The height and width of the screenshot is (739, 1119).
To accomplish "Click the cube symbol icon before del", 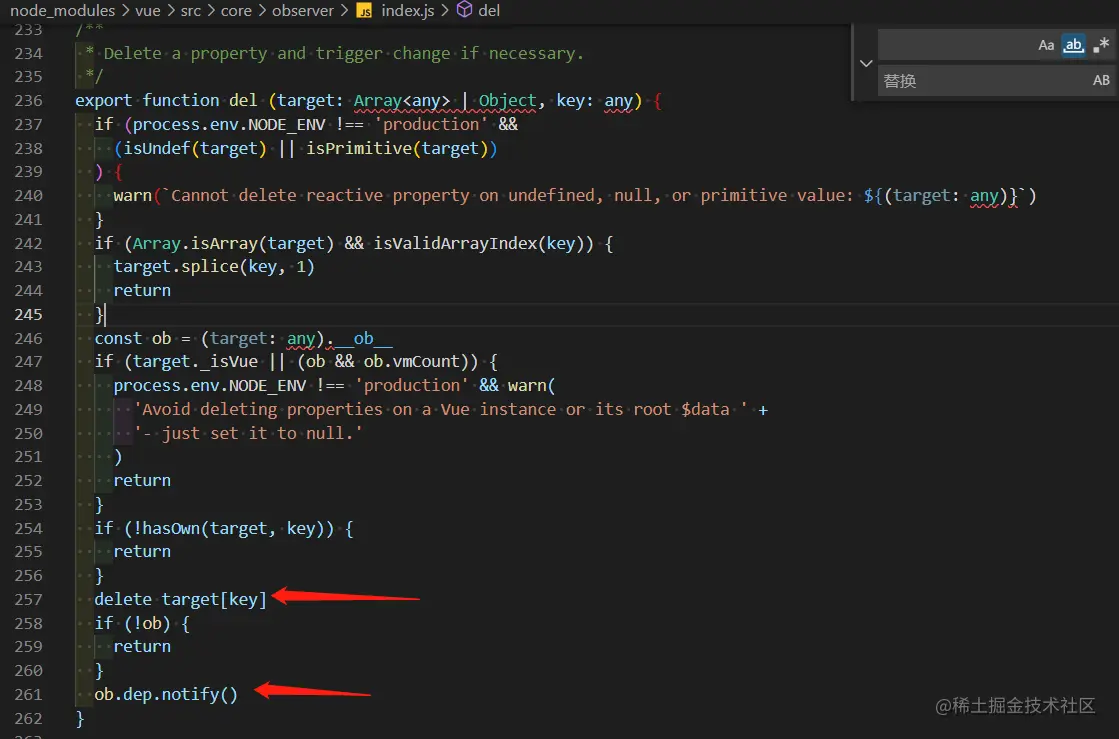I will click(465, 10).
